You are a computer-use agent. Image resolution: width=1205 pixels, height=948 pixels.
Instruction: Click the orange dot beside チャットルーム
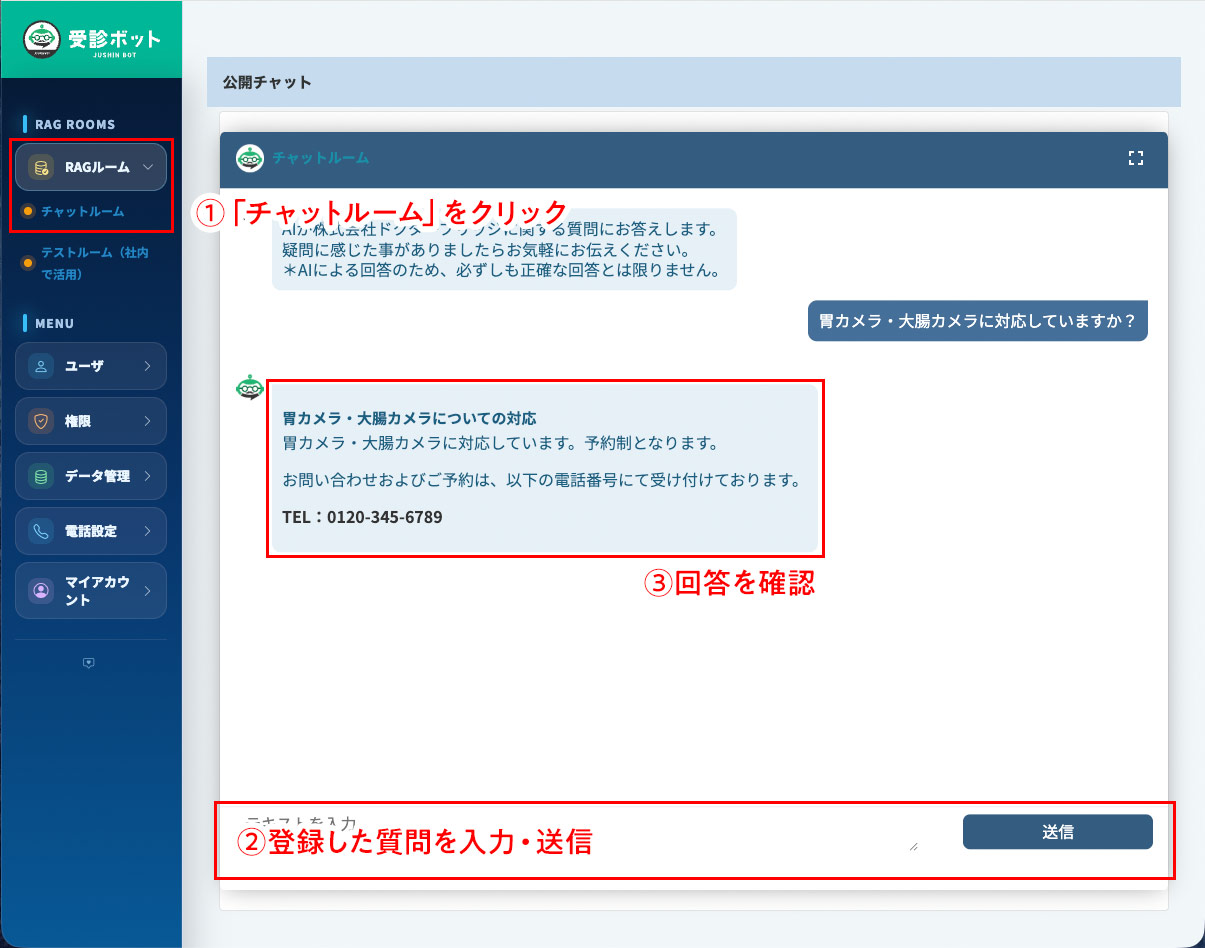[28, 211]
